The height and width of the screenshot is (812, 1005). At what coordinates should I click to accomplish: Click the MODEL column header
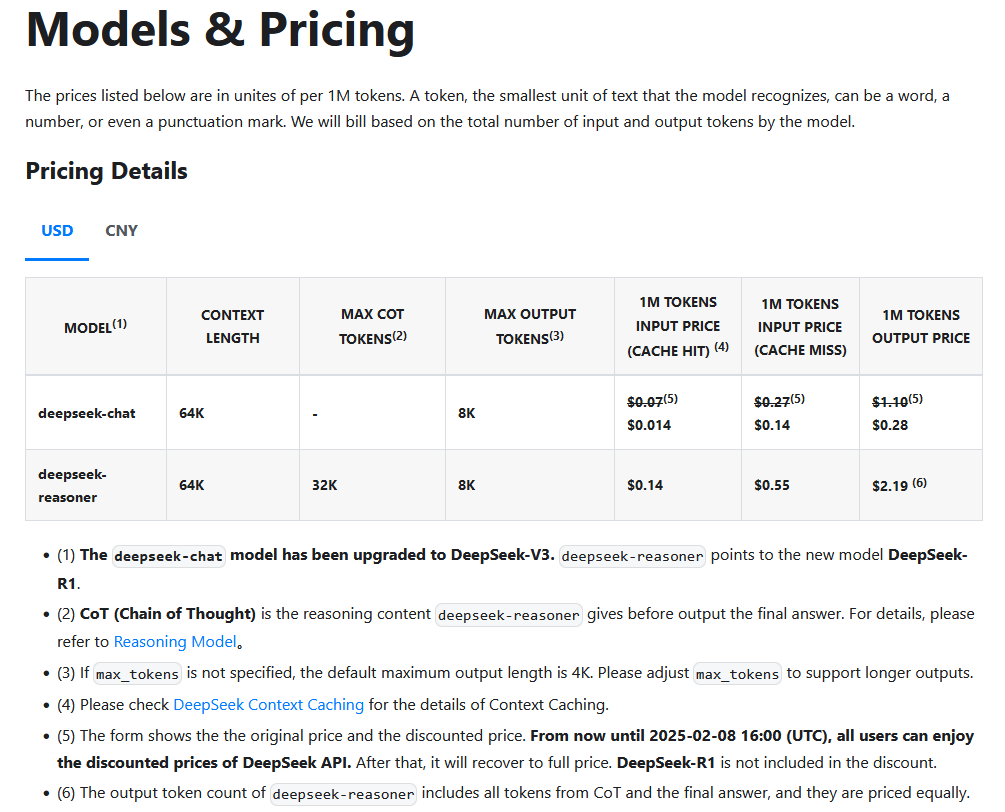click(96, 327)
